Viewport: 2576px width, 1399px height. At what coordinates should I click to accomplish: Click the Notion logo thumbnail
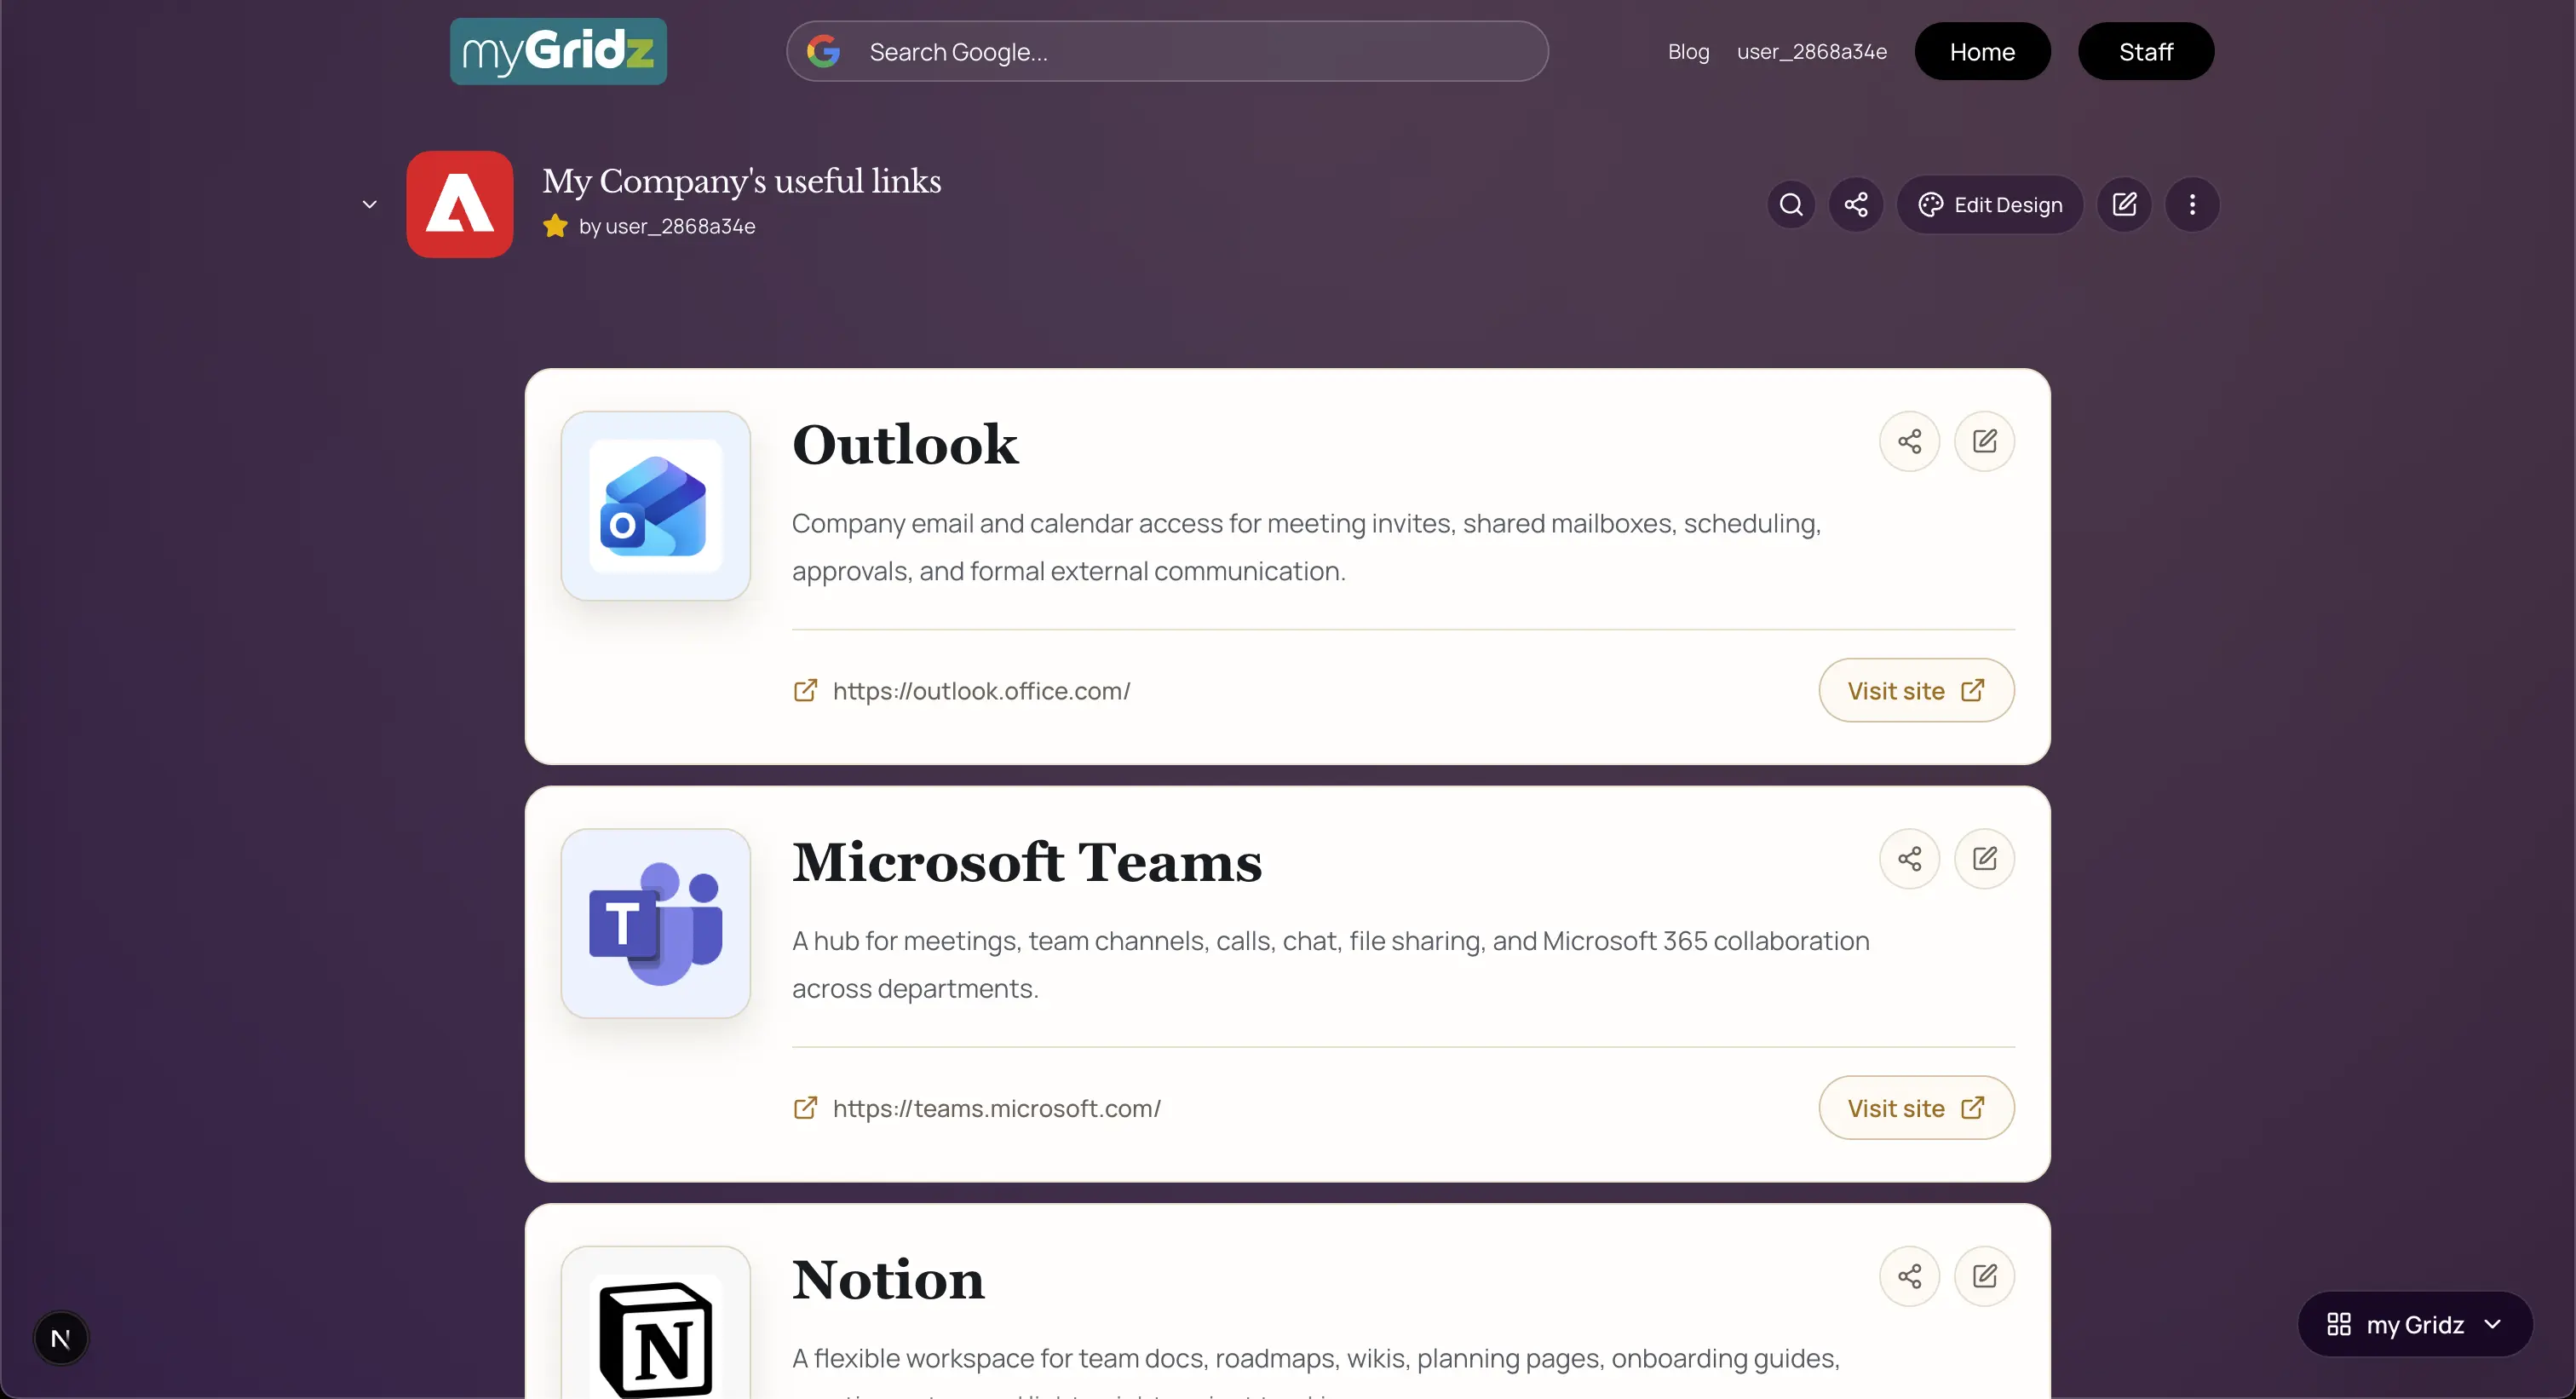[656, 1322]
